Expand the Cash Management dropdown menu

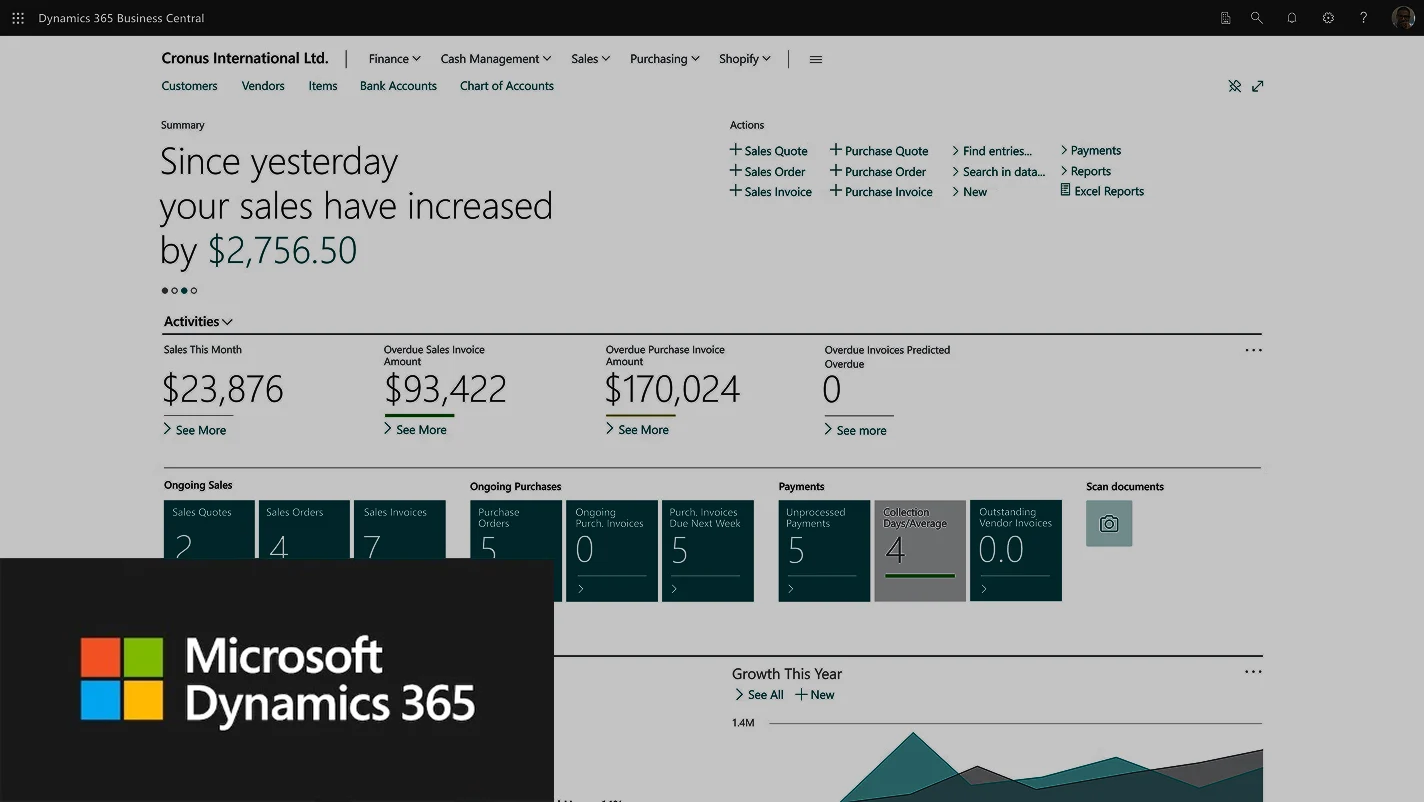pos(496,59)
